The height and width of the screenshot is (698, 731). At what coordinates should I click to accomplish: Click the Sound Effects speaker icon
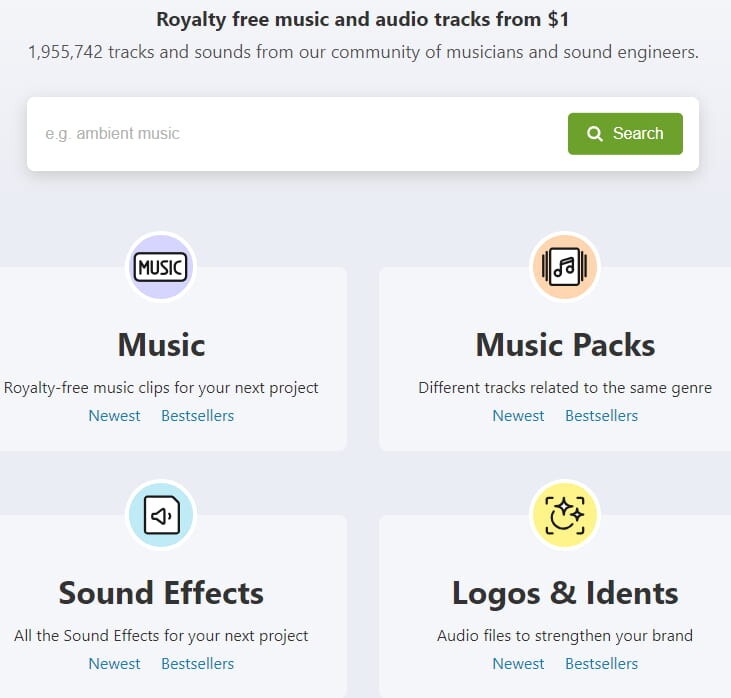161,515
